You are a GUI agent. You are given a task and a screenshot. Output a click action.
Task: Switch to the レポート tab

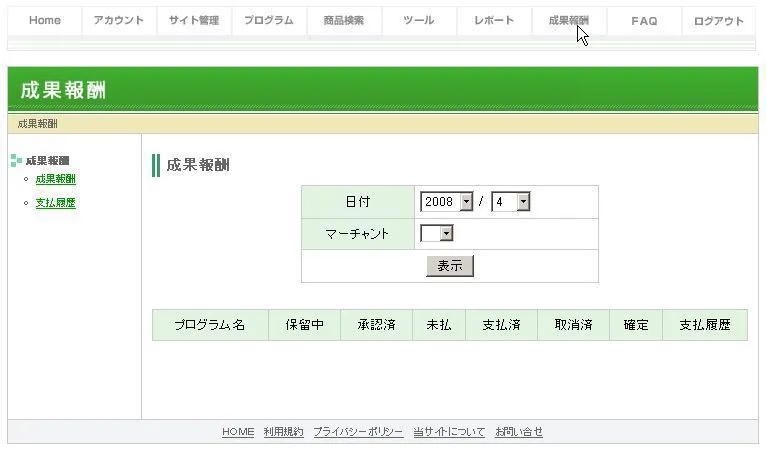point(494,21)
